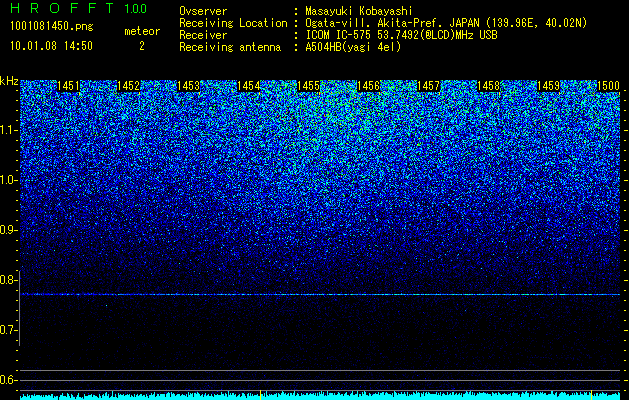Click the kHz axis unit label
The height and width of the screenshot is (400, 629).
coord(9,81)
